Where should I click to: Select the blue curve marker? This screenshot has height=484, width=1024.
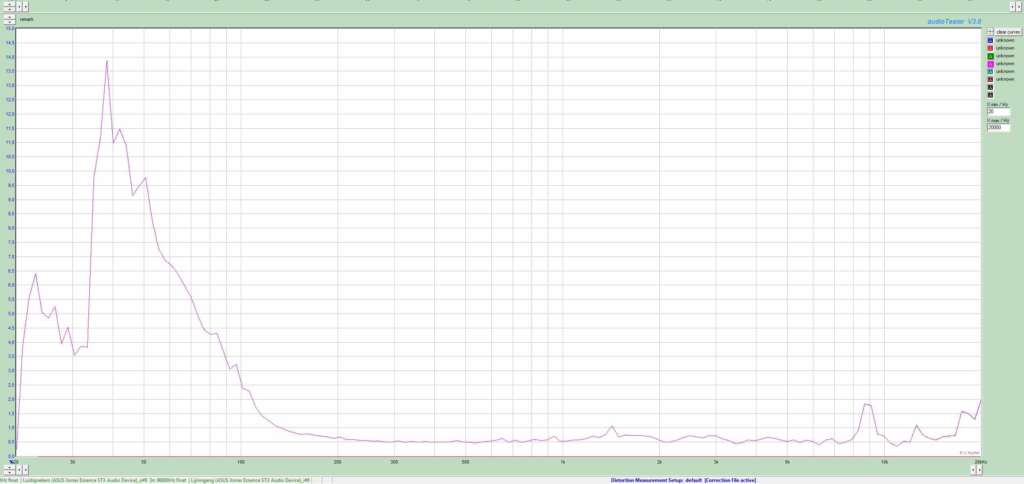pos(990,40)
